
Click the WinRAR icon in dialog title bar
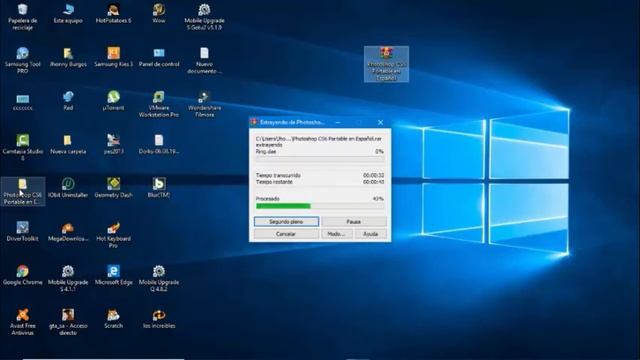tap(254, 122)
